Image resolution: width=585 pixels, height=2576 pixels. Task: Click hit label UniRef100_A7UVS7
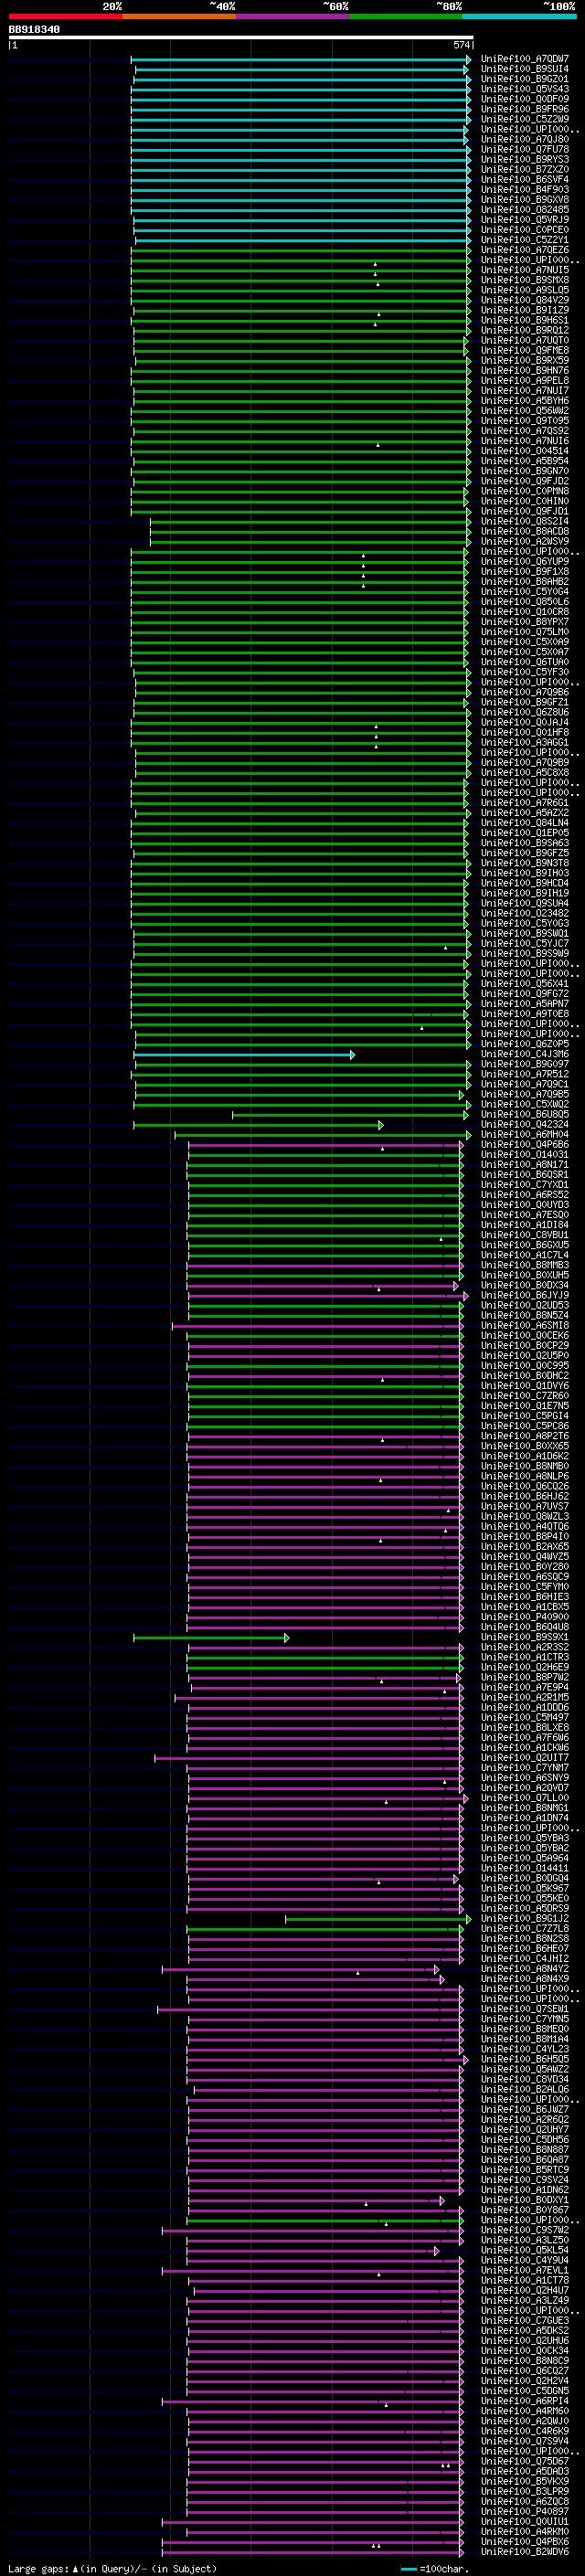pyautogui.click(x=525, y=1506)
